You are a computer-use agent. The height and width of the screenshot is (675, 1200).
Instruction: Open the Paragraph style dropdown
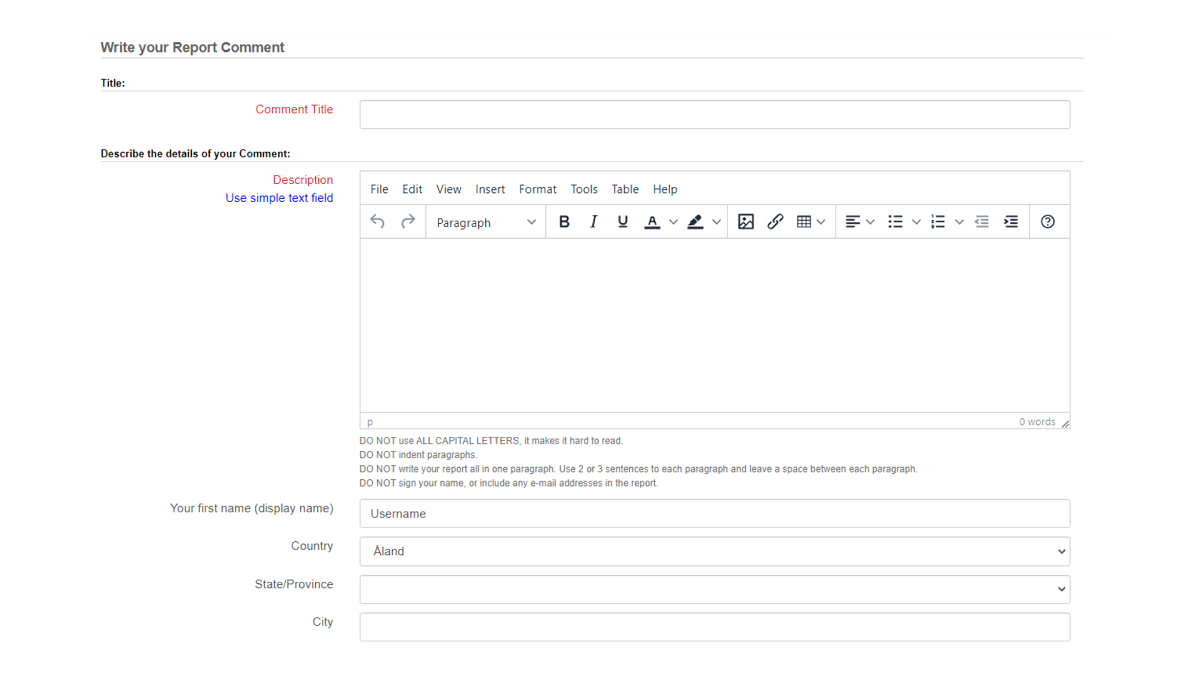485,222
